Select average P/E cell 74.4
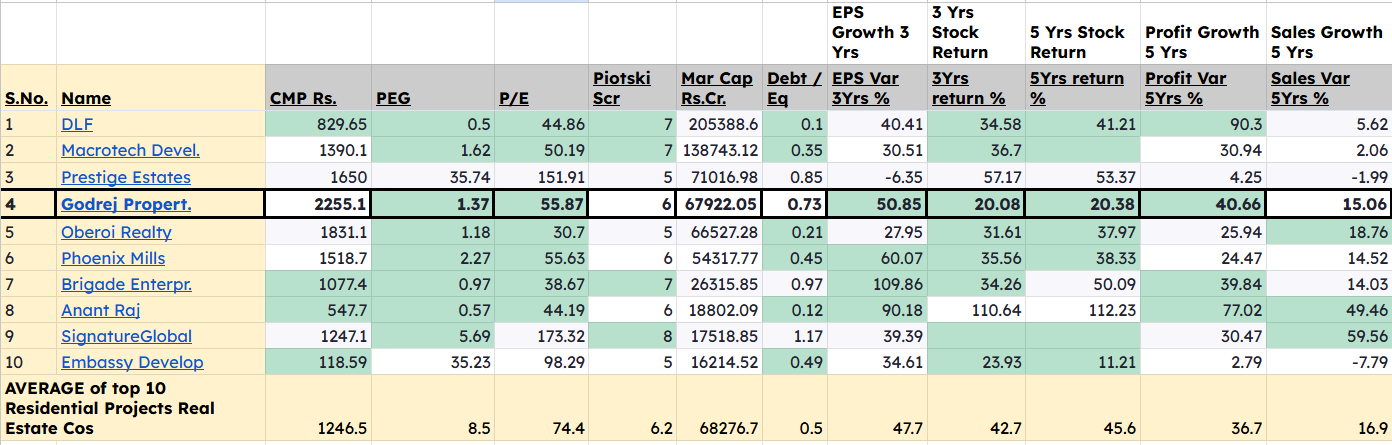 tap(541, 408)
